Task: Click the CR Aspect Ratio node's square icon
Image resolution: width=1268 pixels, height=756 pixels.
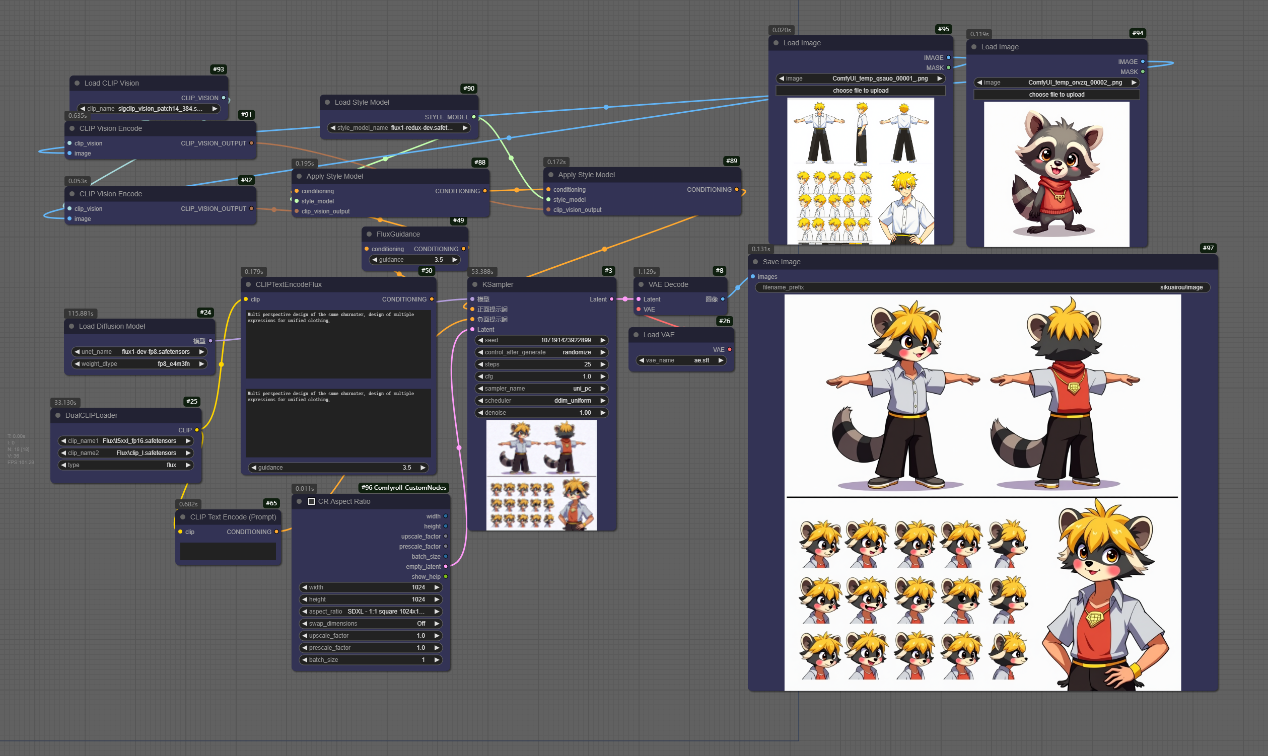Action: point(311,501)
